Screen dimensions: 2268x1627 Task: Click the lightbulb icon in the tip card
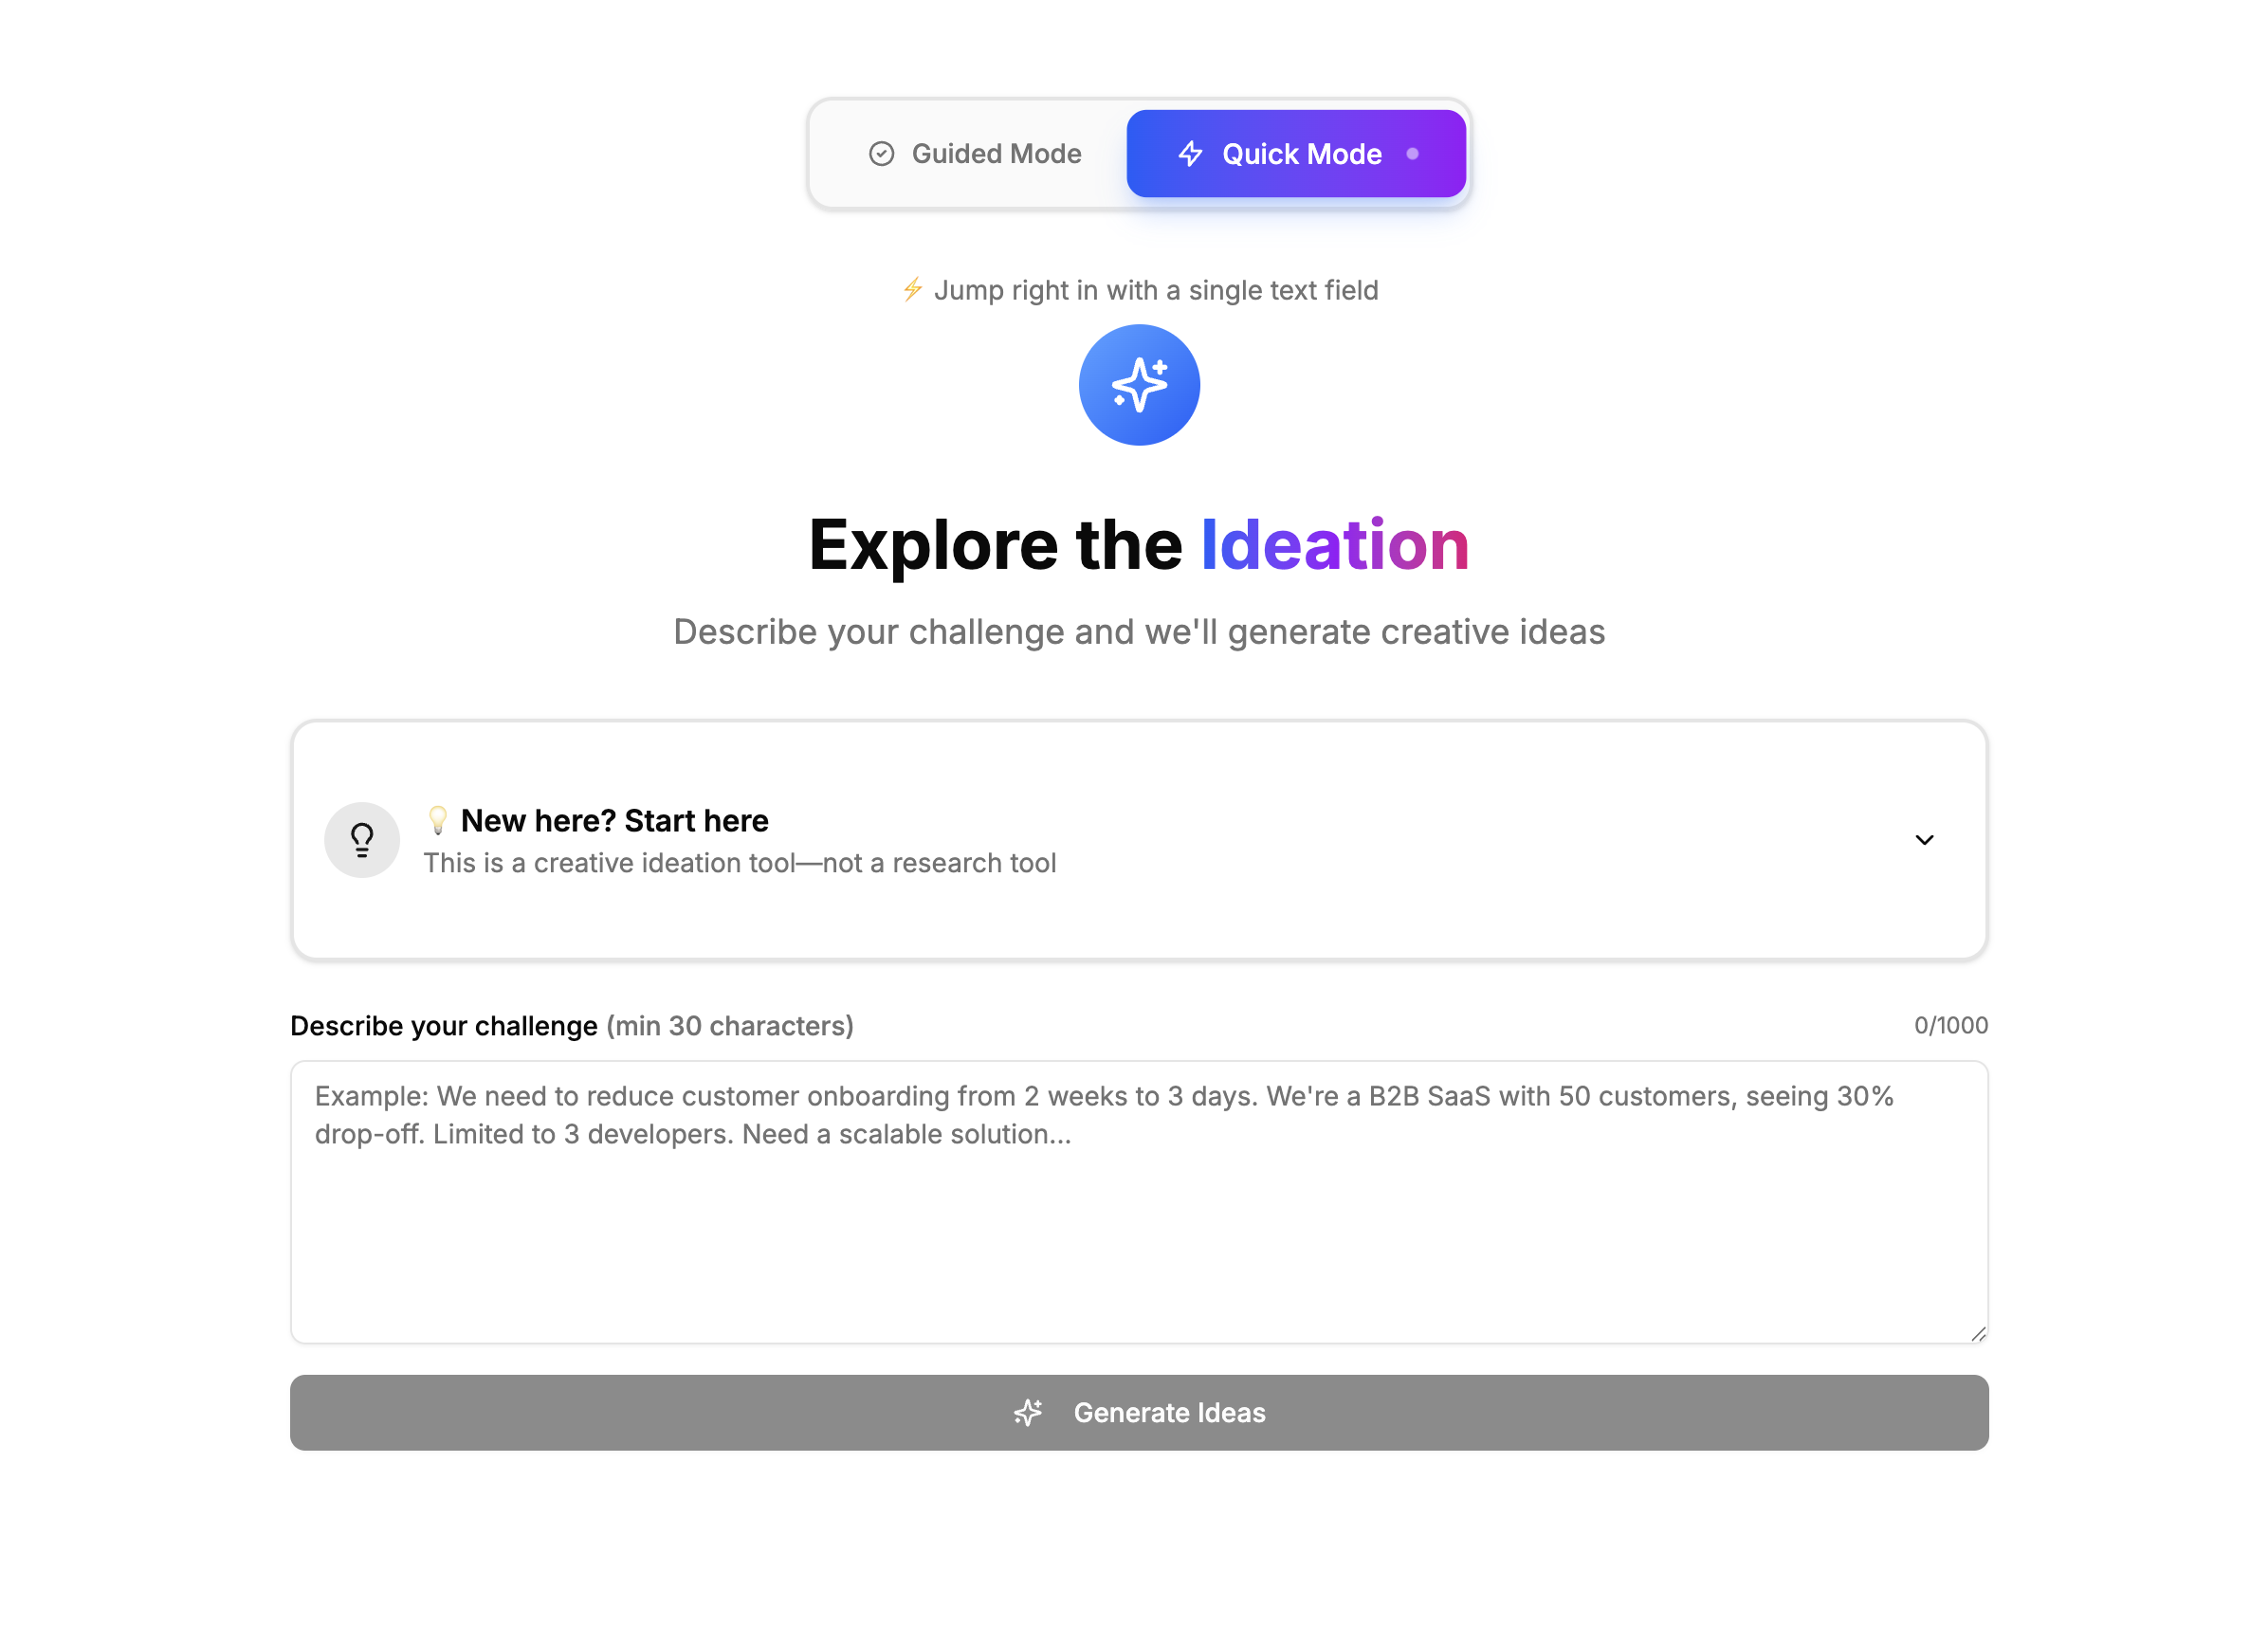click(362, 839)
